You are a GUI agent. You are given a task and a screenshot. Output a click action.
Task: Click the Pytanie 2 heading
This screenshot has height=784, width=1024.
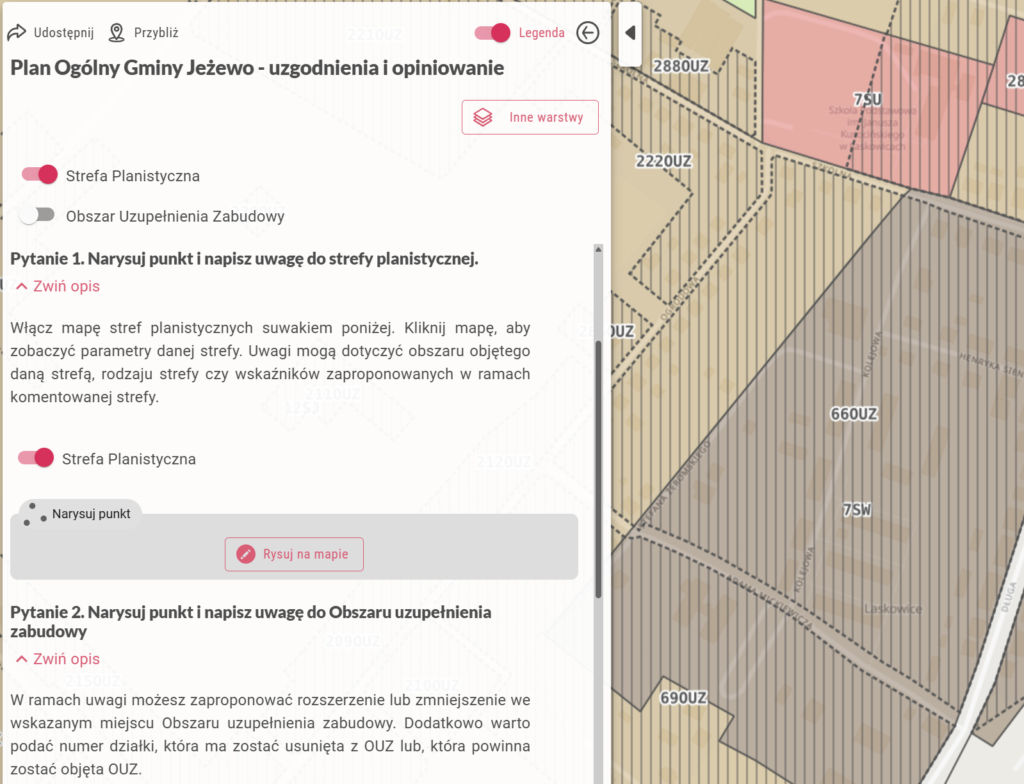(x=251, y=621)
